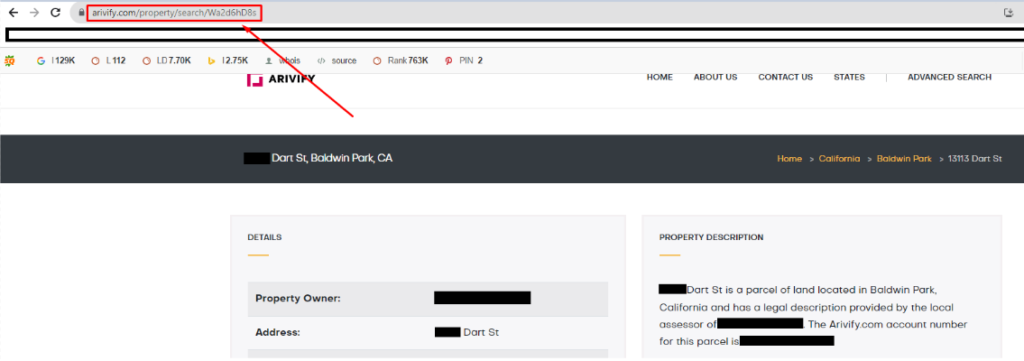This screenshot has width=1024, height=361.
Task: Open the LD 7.70K metric
Action: 167,61
